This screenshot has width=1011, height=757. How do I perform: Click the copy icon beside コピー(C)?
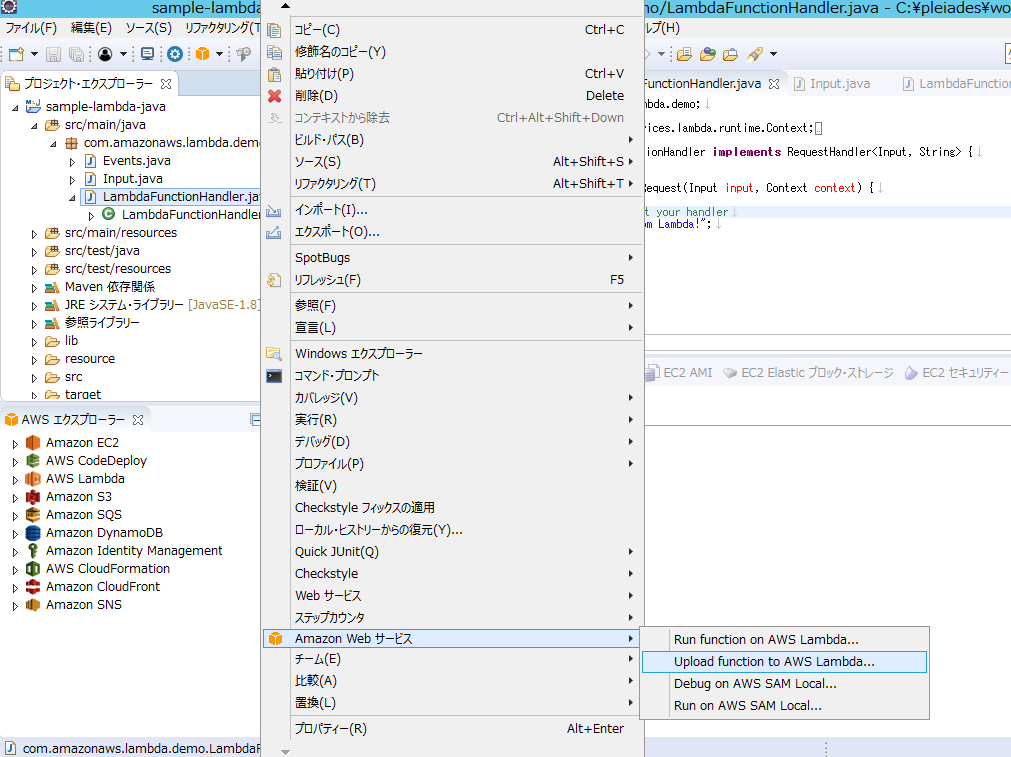(275, 30)
